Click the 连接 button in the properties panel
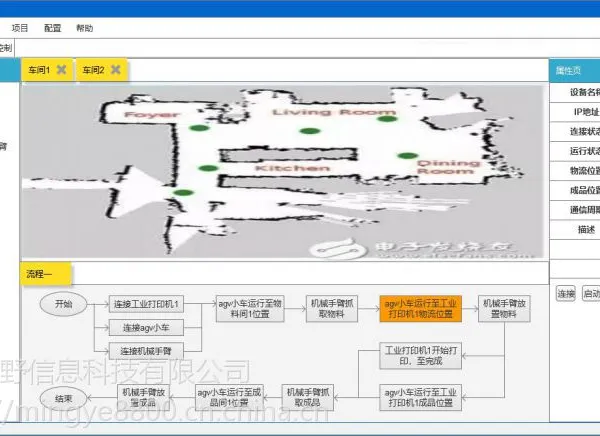 (x=566, y=294)
